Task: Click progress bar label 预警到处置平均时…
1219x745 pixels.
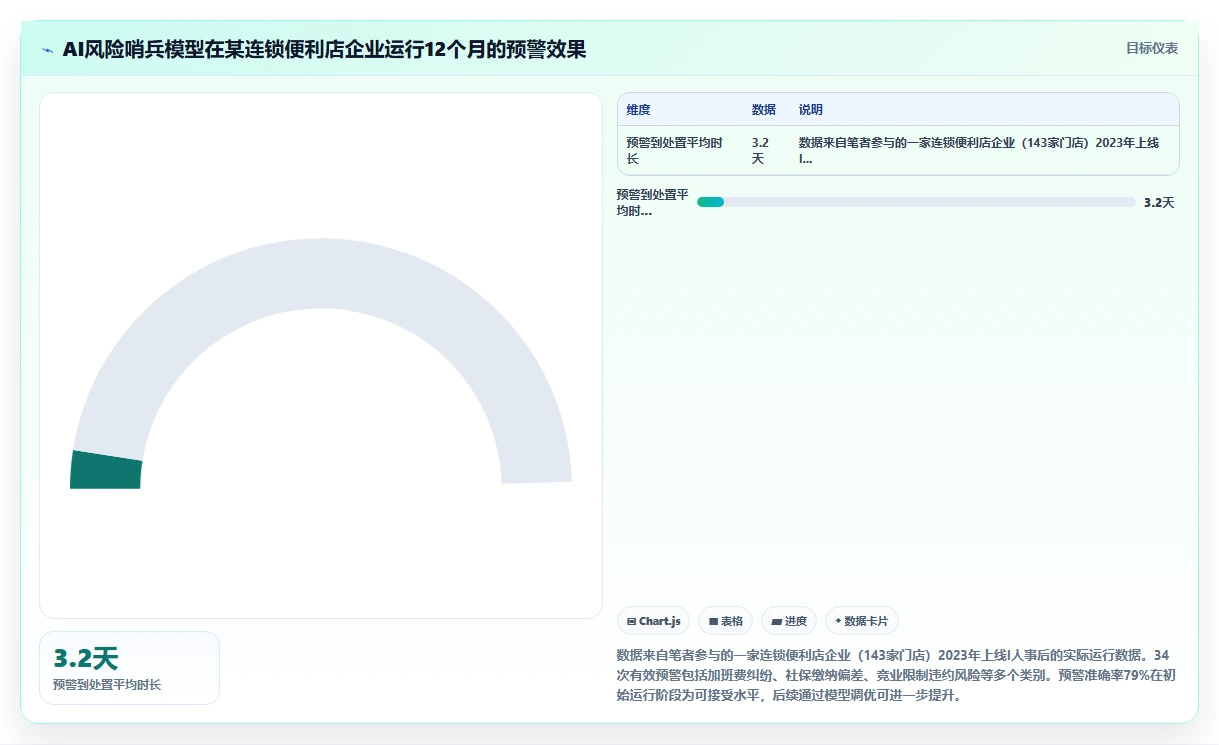Action: coord(652,202)
